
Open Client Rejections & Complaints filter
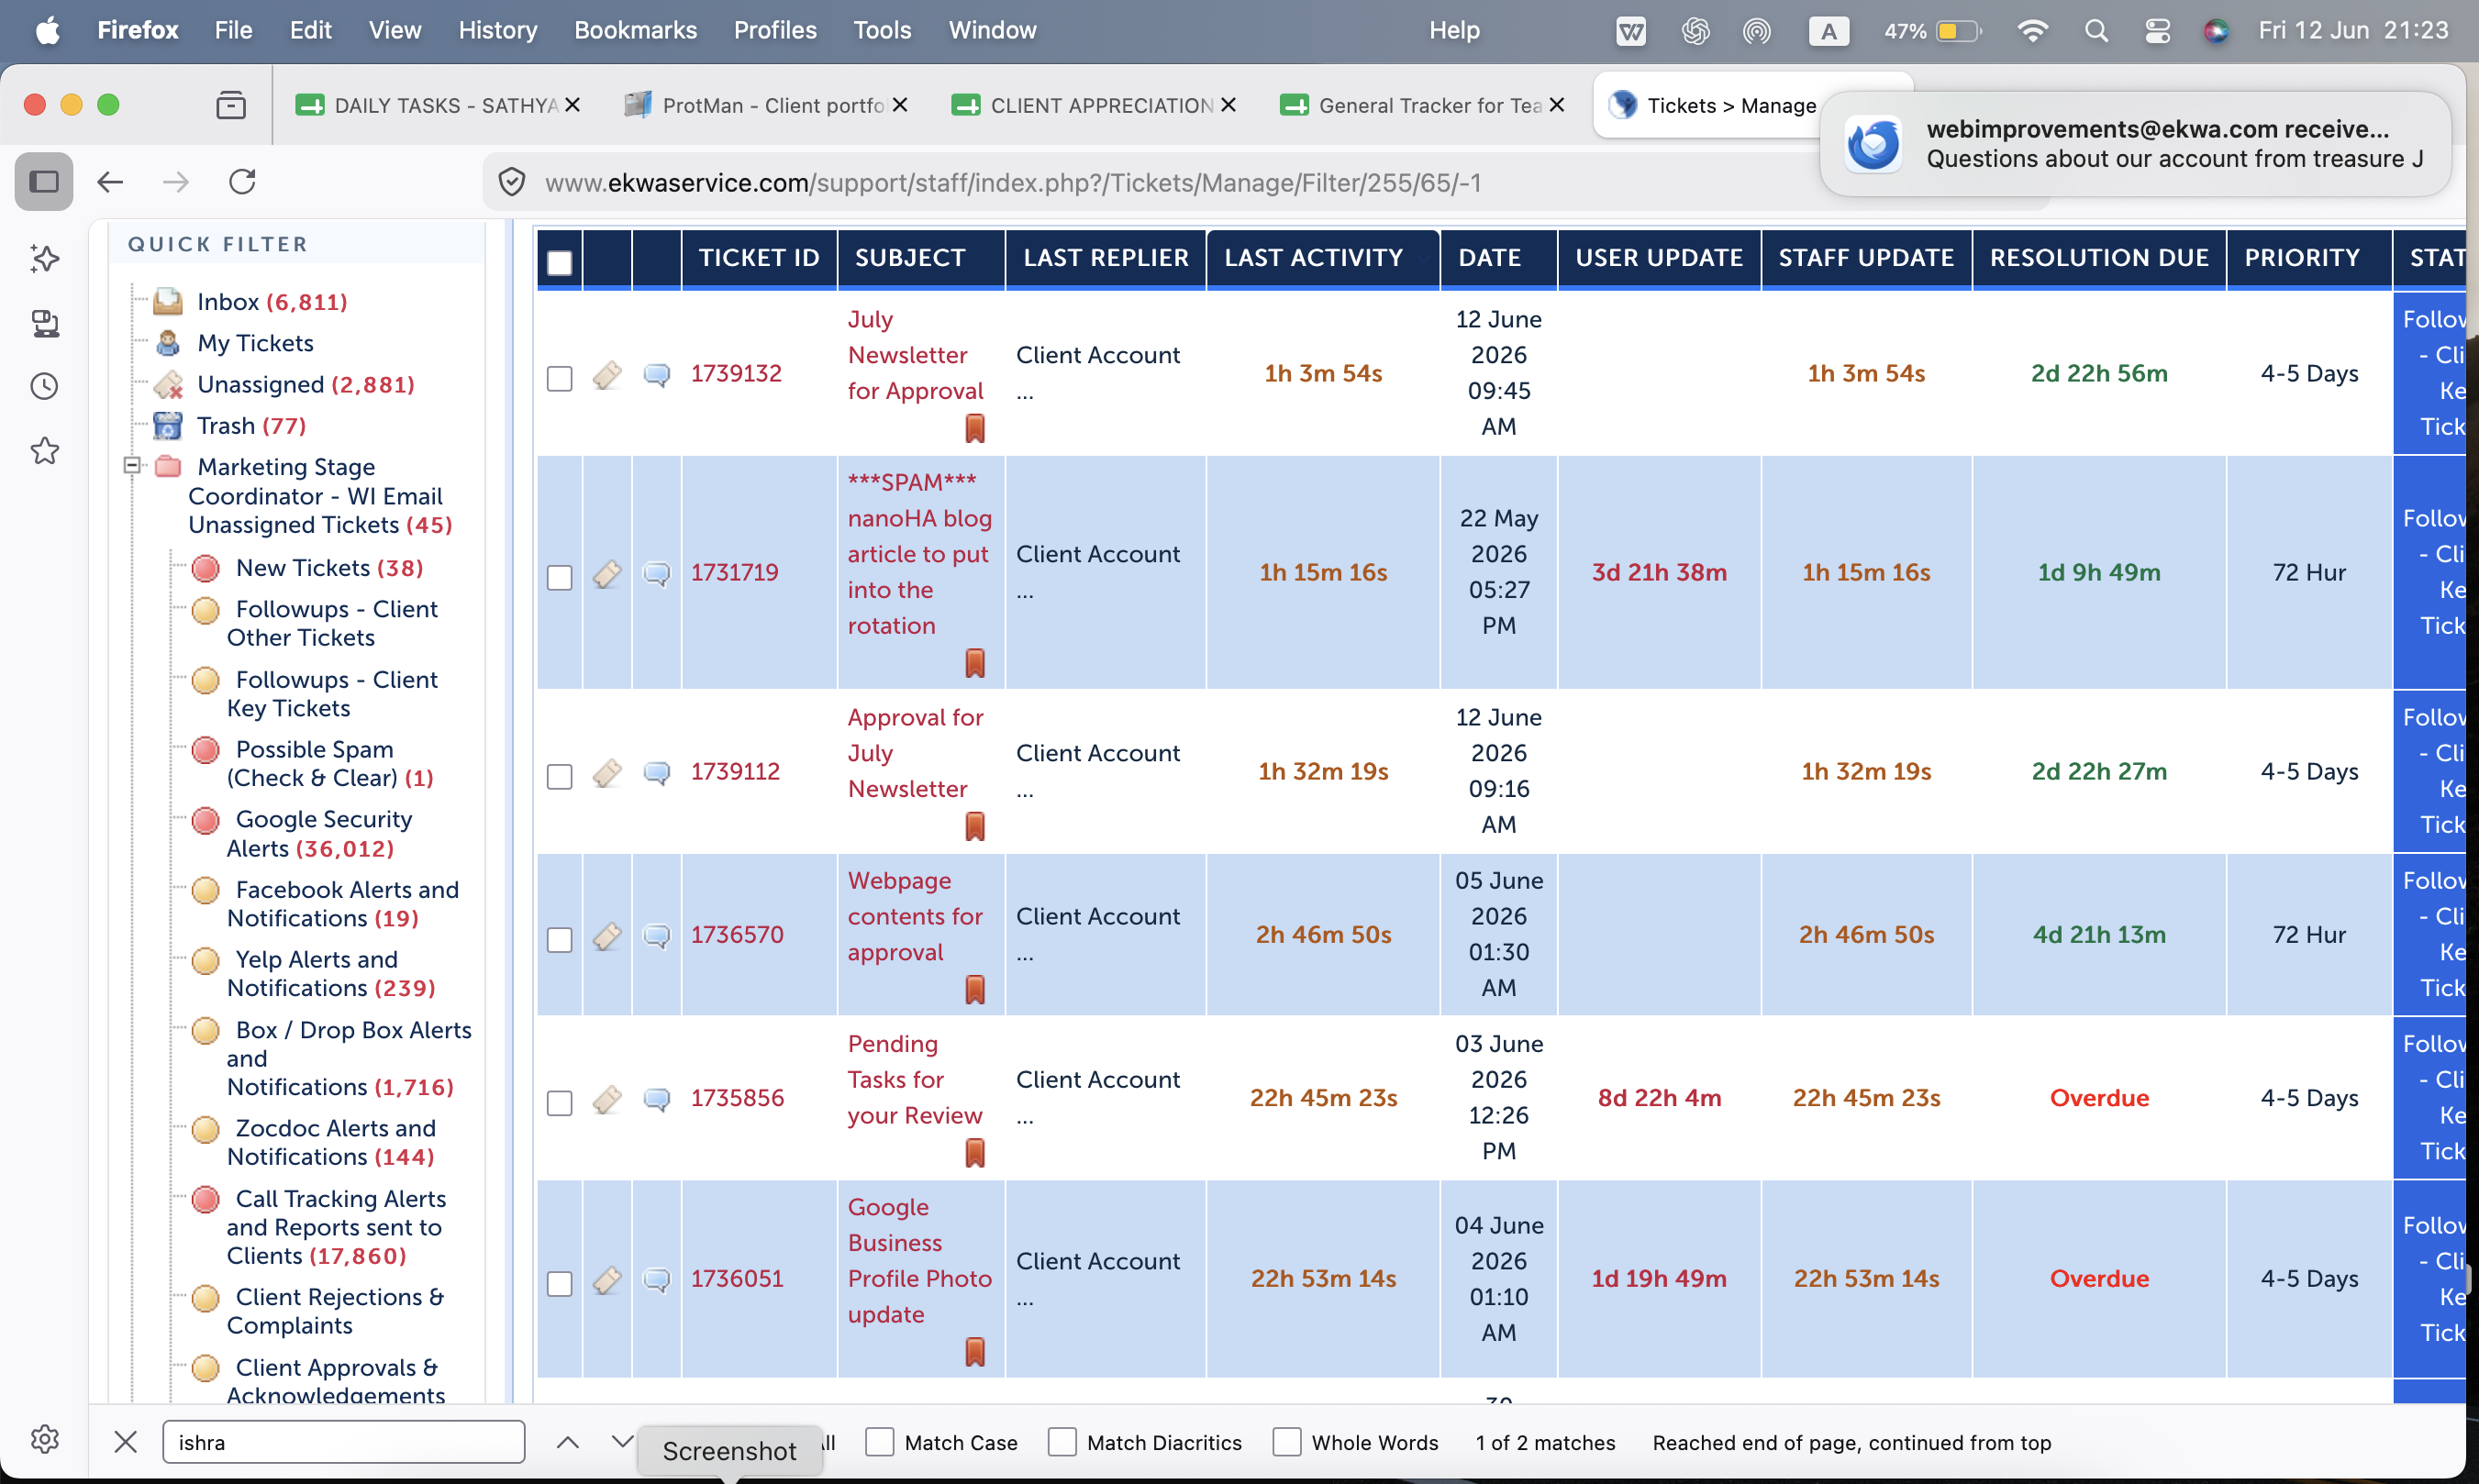pyautogui.click(x=335, y=1311)
